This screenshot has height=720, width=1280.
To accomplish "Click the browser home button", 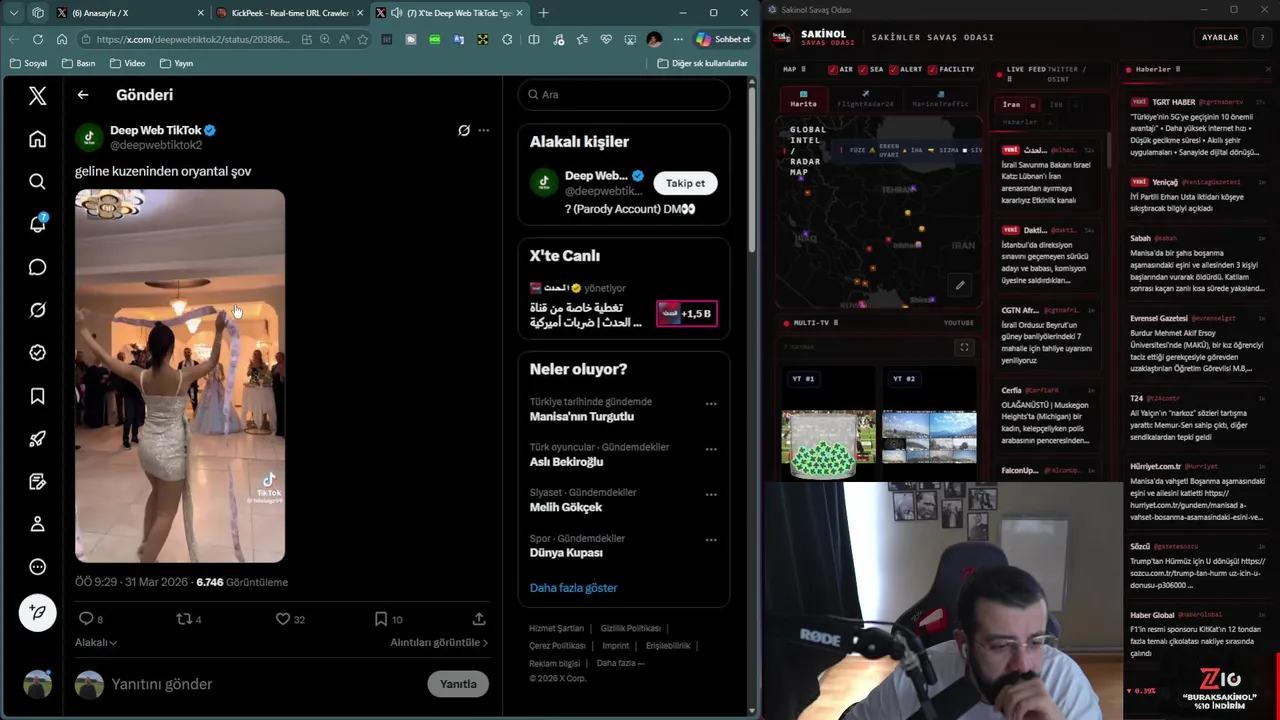I will (62, 39).
